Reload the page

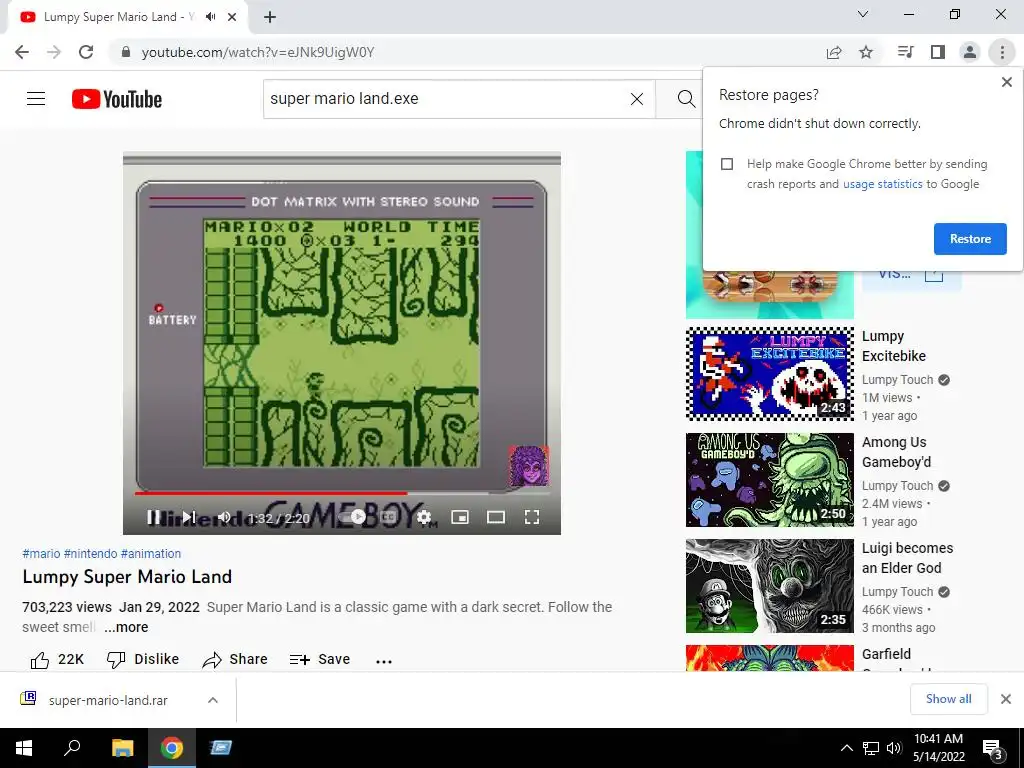click(x=86, y=52)
